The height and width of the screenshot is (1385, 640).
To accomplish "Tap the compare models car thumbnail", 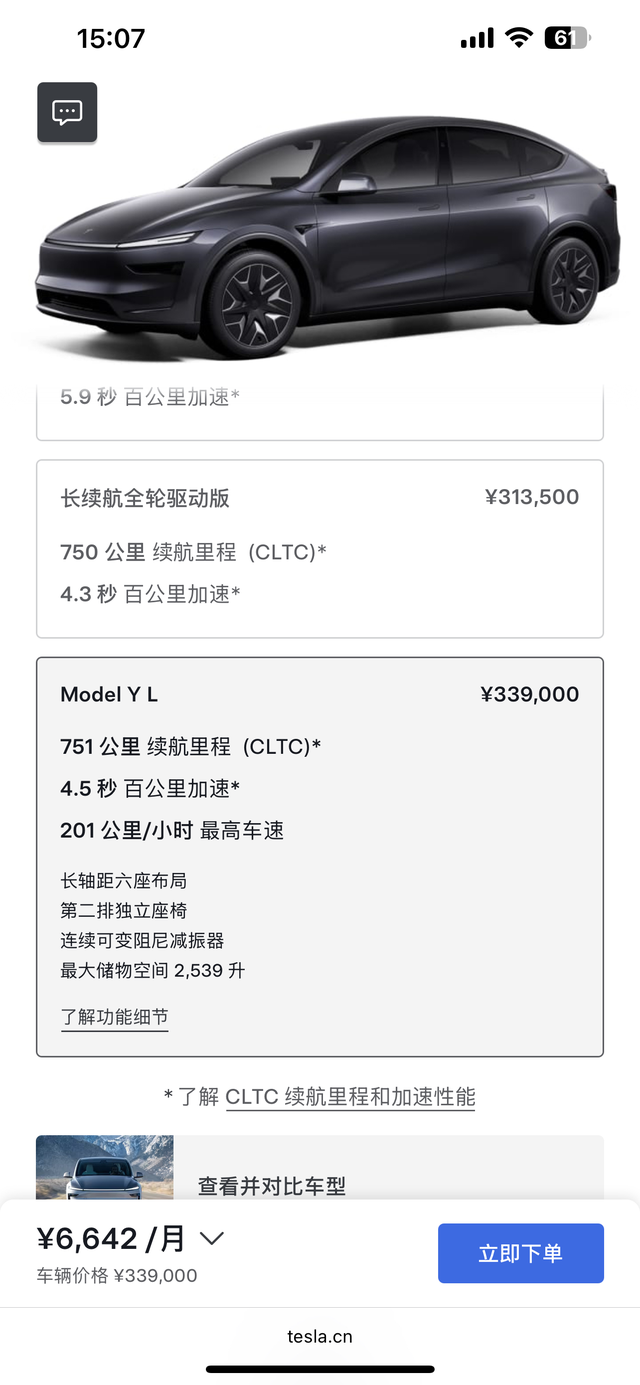I will (104, 1168).
